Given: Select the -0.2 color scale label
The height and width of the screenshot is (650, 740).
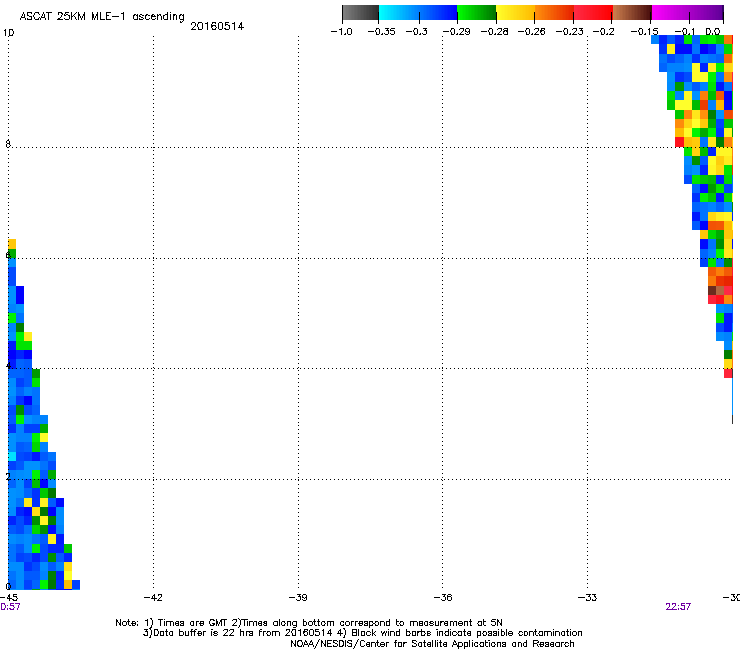Looking at the screenshot, I should (603, 32).
